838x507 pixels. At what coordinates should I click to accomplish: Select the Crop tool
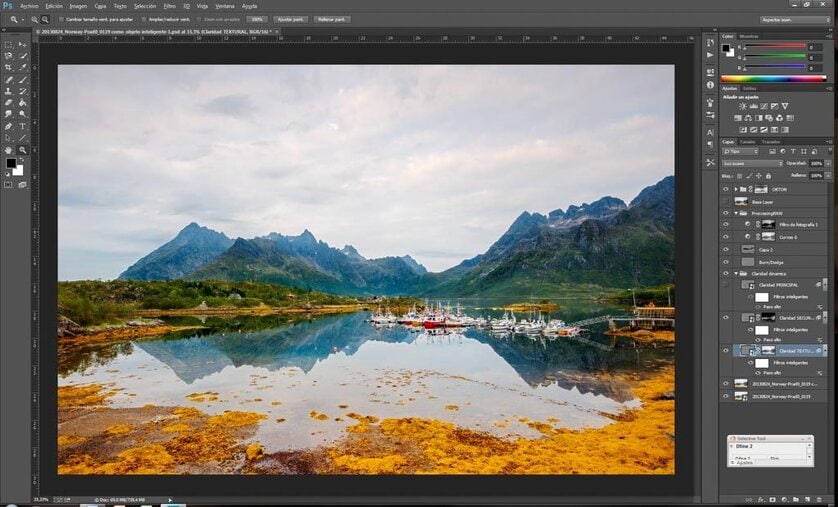pos(9,67)
